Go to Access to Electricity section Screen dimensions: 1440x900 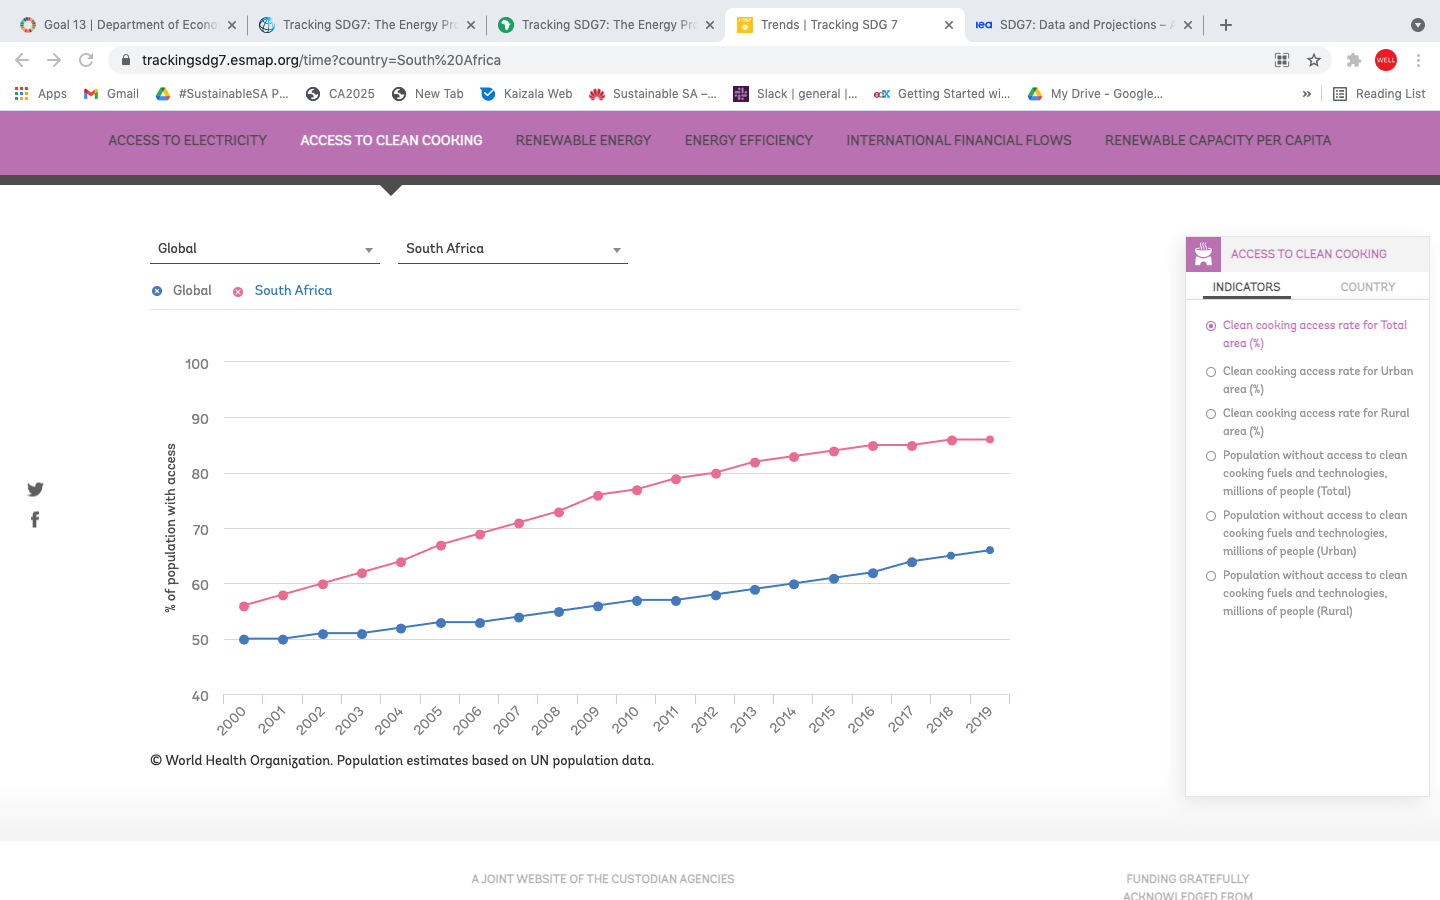pos(188,141)
